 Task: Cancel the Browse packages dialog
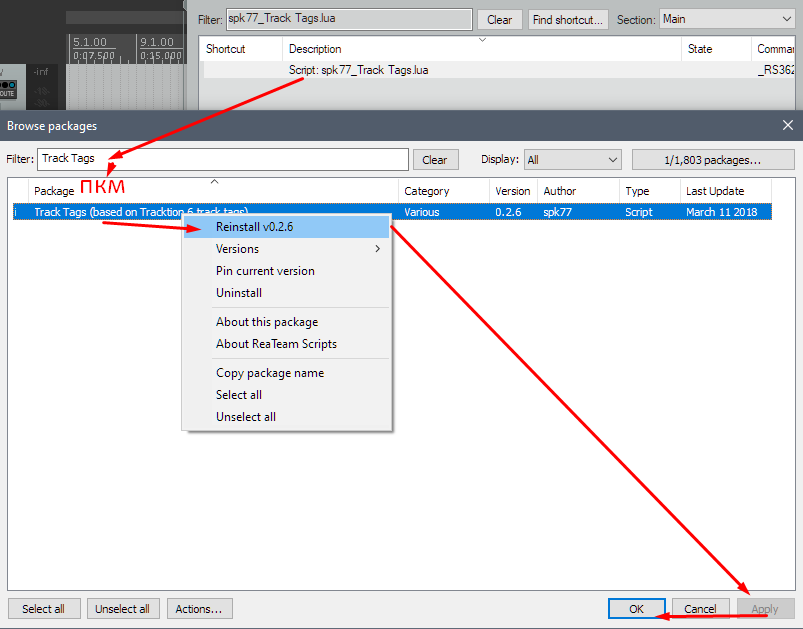701,609
